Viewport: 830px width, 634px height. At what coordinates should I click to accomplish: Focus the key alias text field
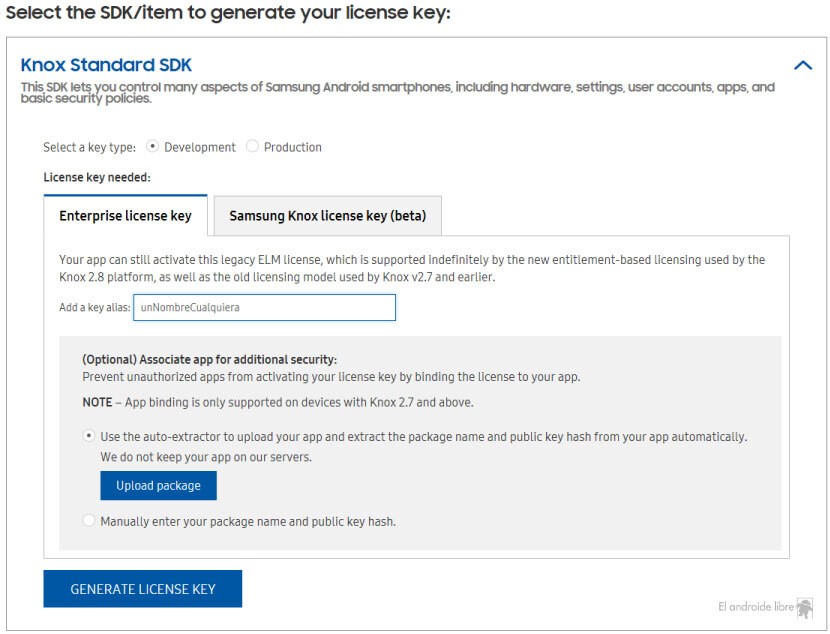pos(264,307)
